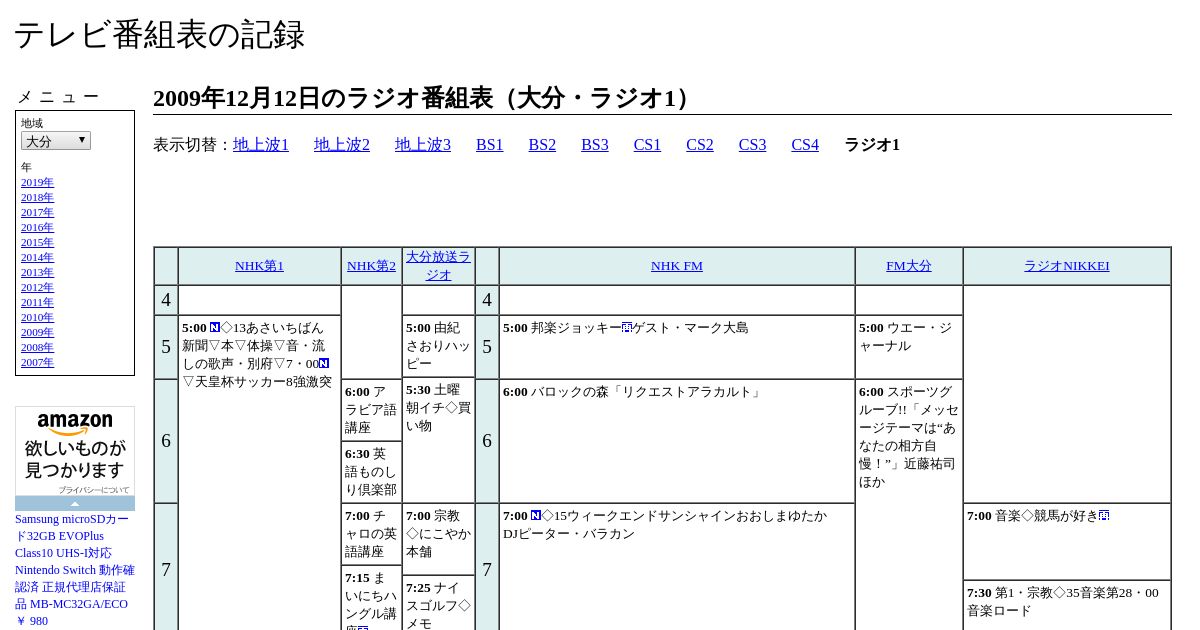The height and width of the screenshot is (630, 1200).
Task: Switch display to CS3
Action: pos(752,145)
